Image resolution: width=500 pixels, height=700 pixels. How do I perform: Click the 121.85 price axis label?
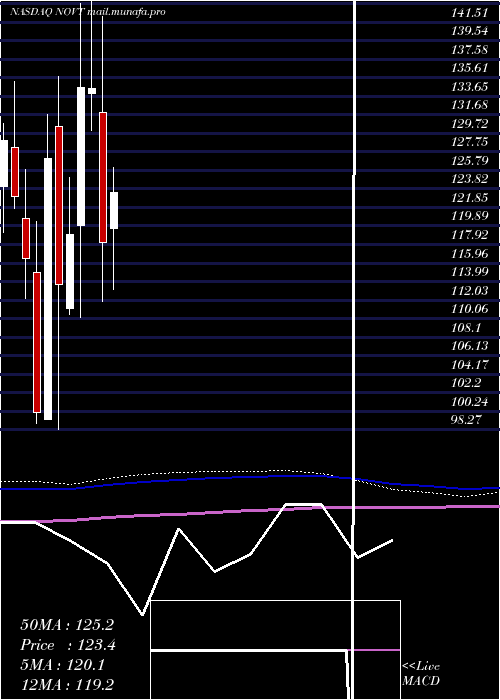(x=470, y=198)
